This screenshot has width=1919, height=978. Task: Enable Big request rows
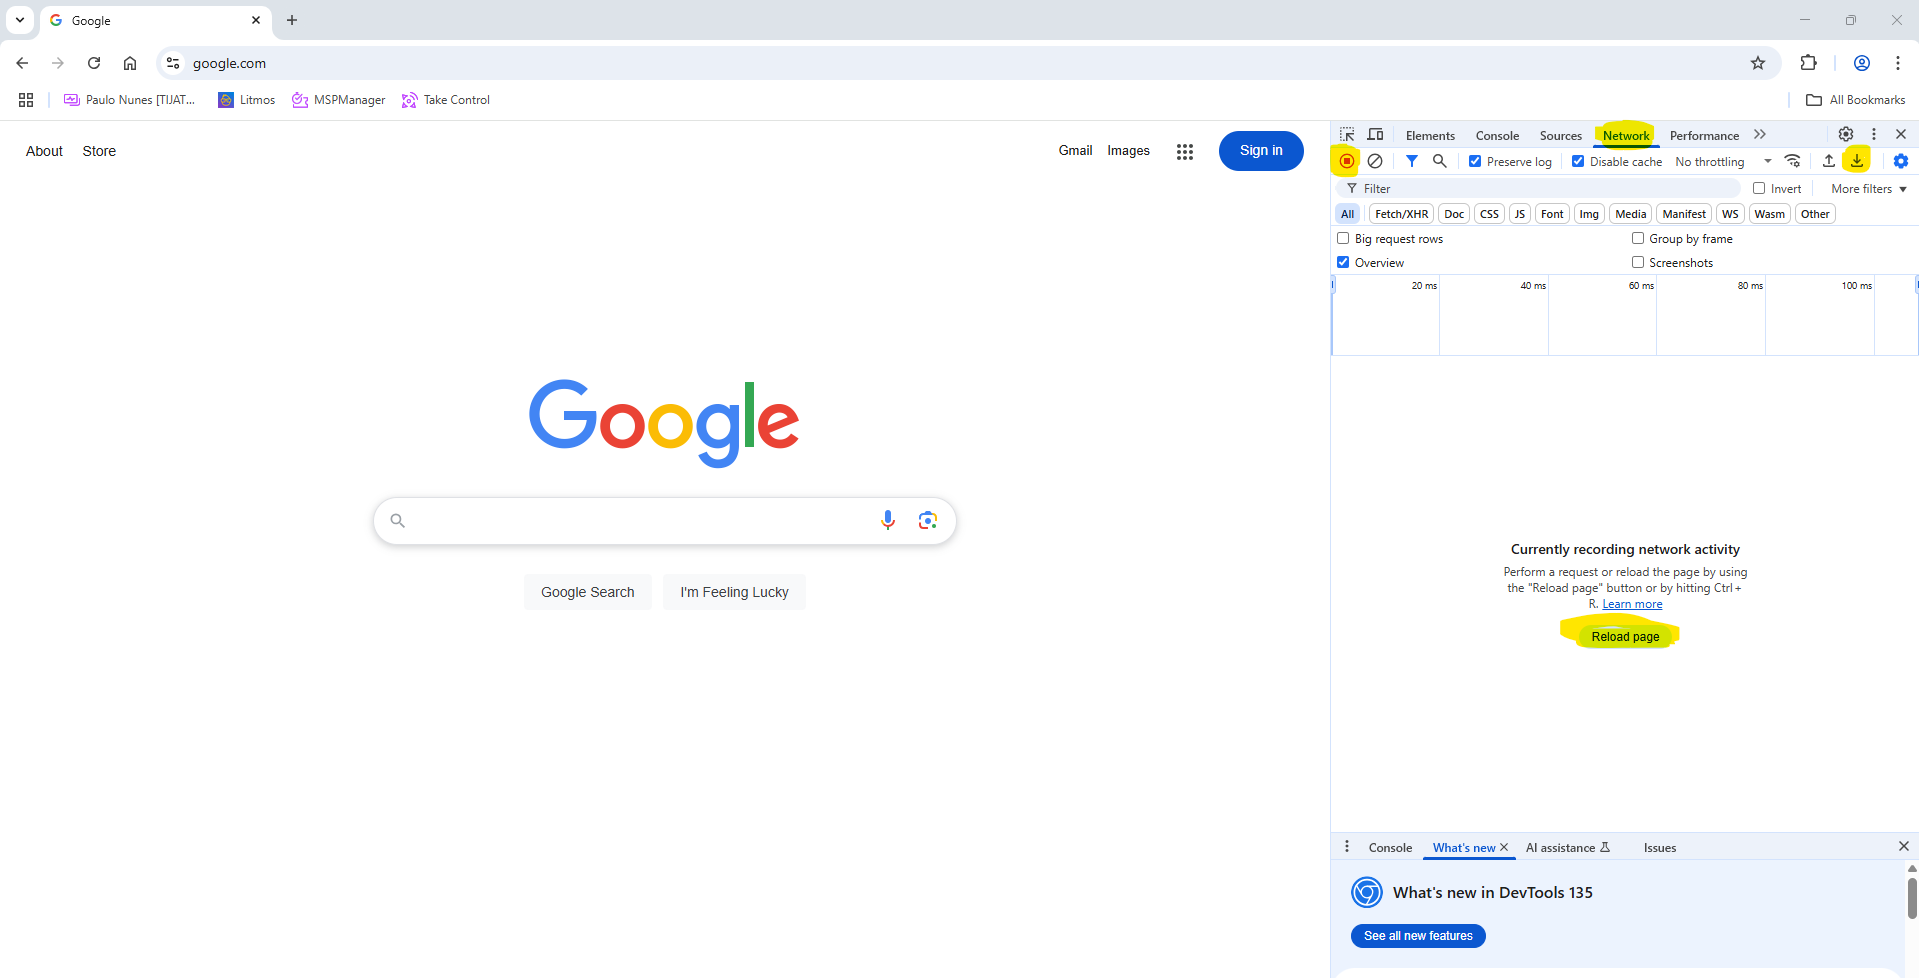[1344, 238]
